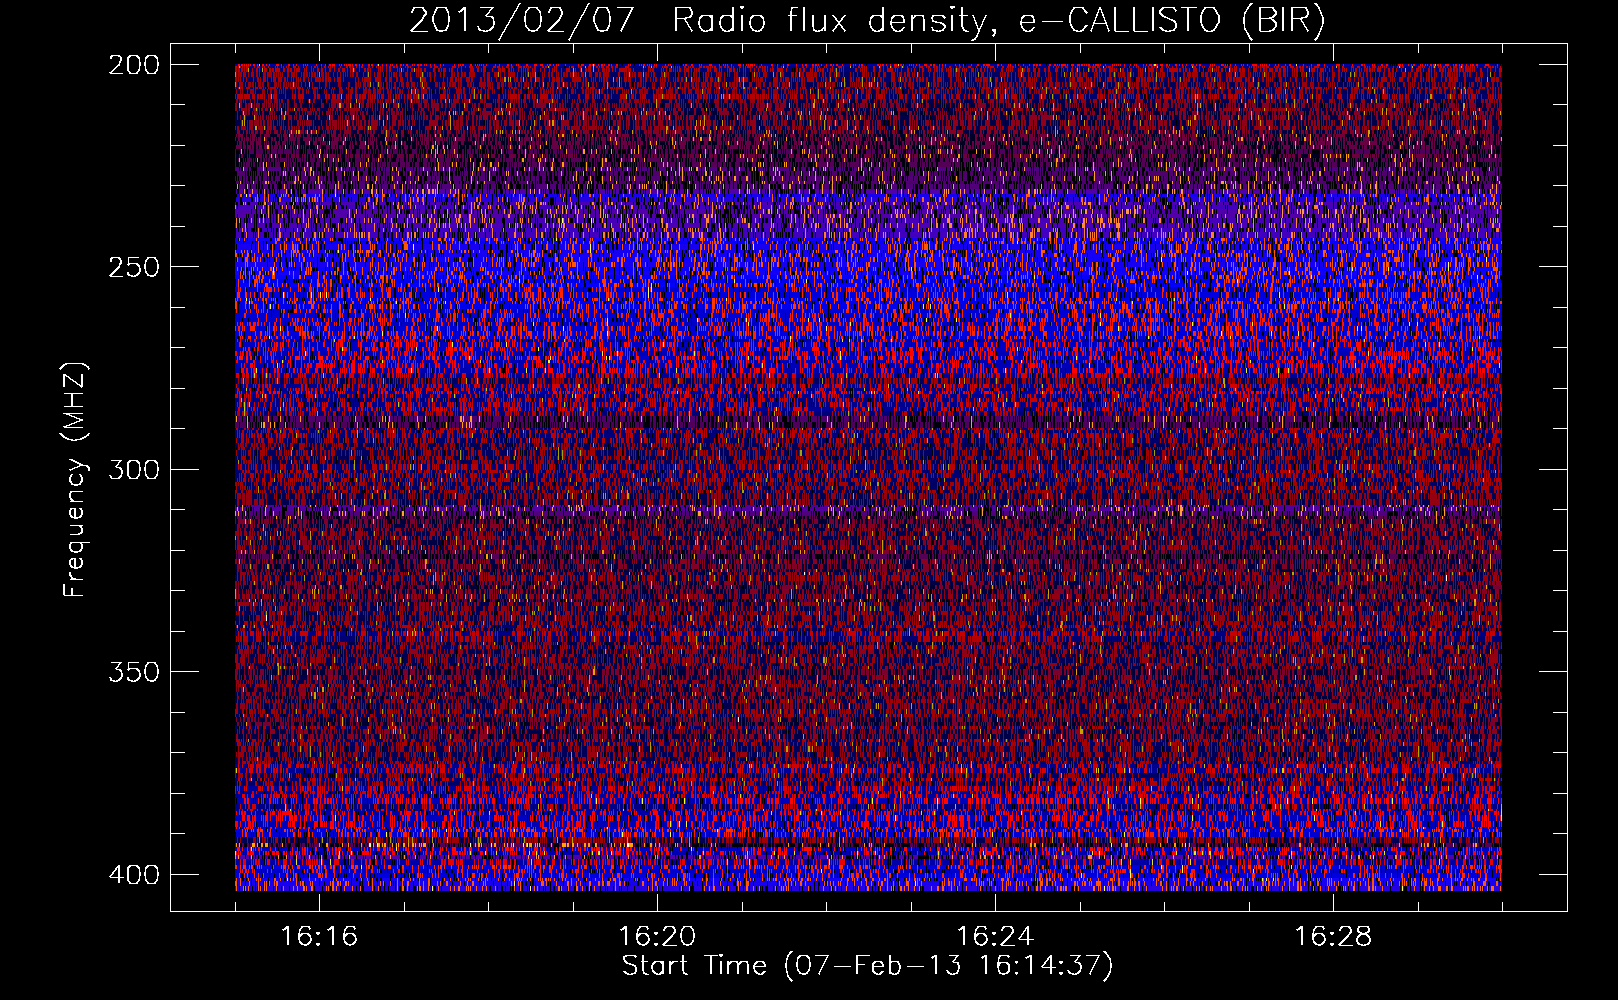The height and width of the screenshot is (1000, 1618).
Task: Click the 16:16 time tick label
Action: (319, 937)
